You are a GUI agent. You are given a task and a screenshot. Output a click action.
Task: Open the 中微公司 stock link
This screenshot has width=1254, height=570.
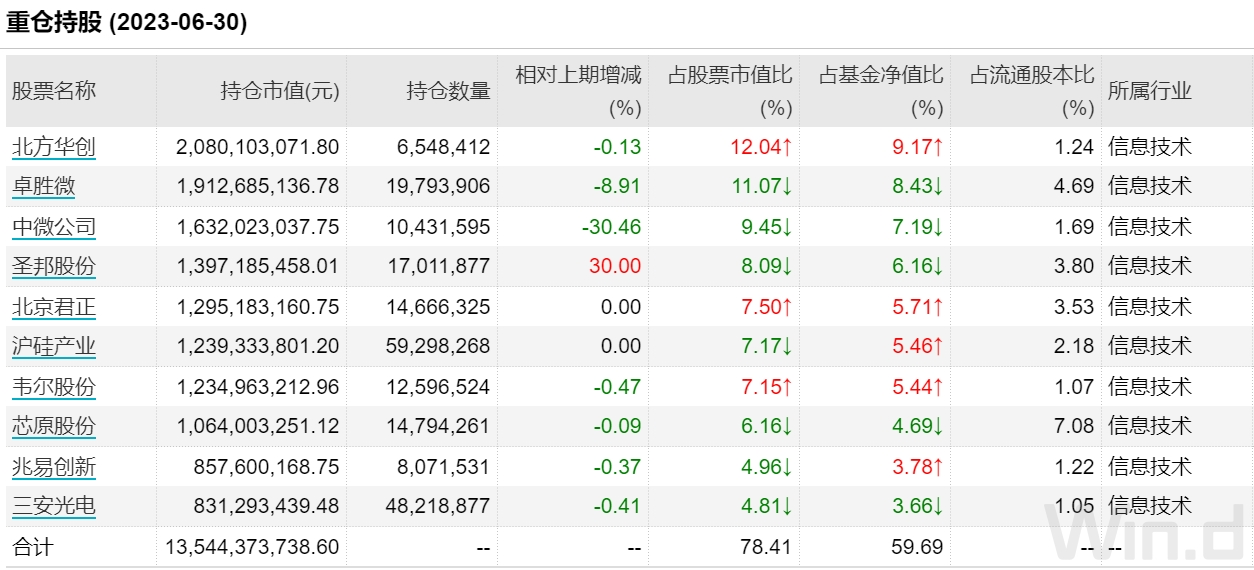coord(54,227)
